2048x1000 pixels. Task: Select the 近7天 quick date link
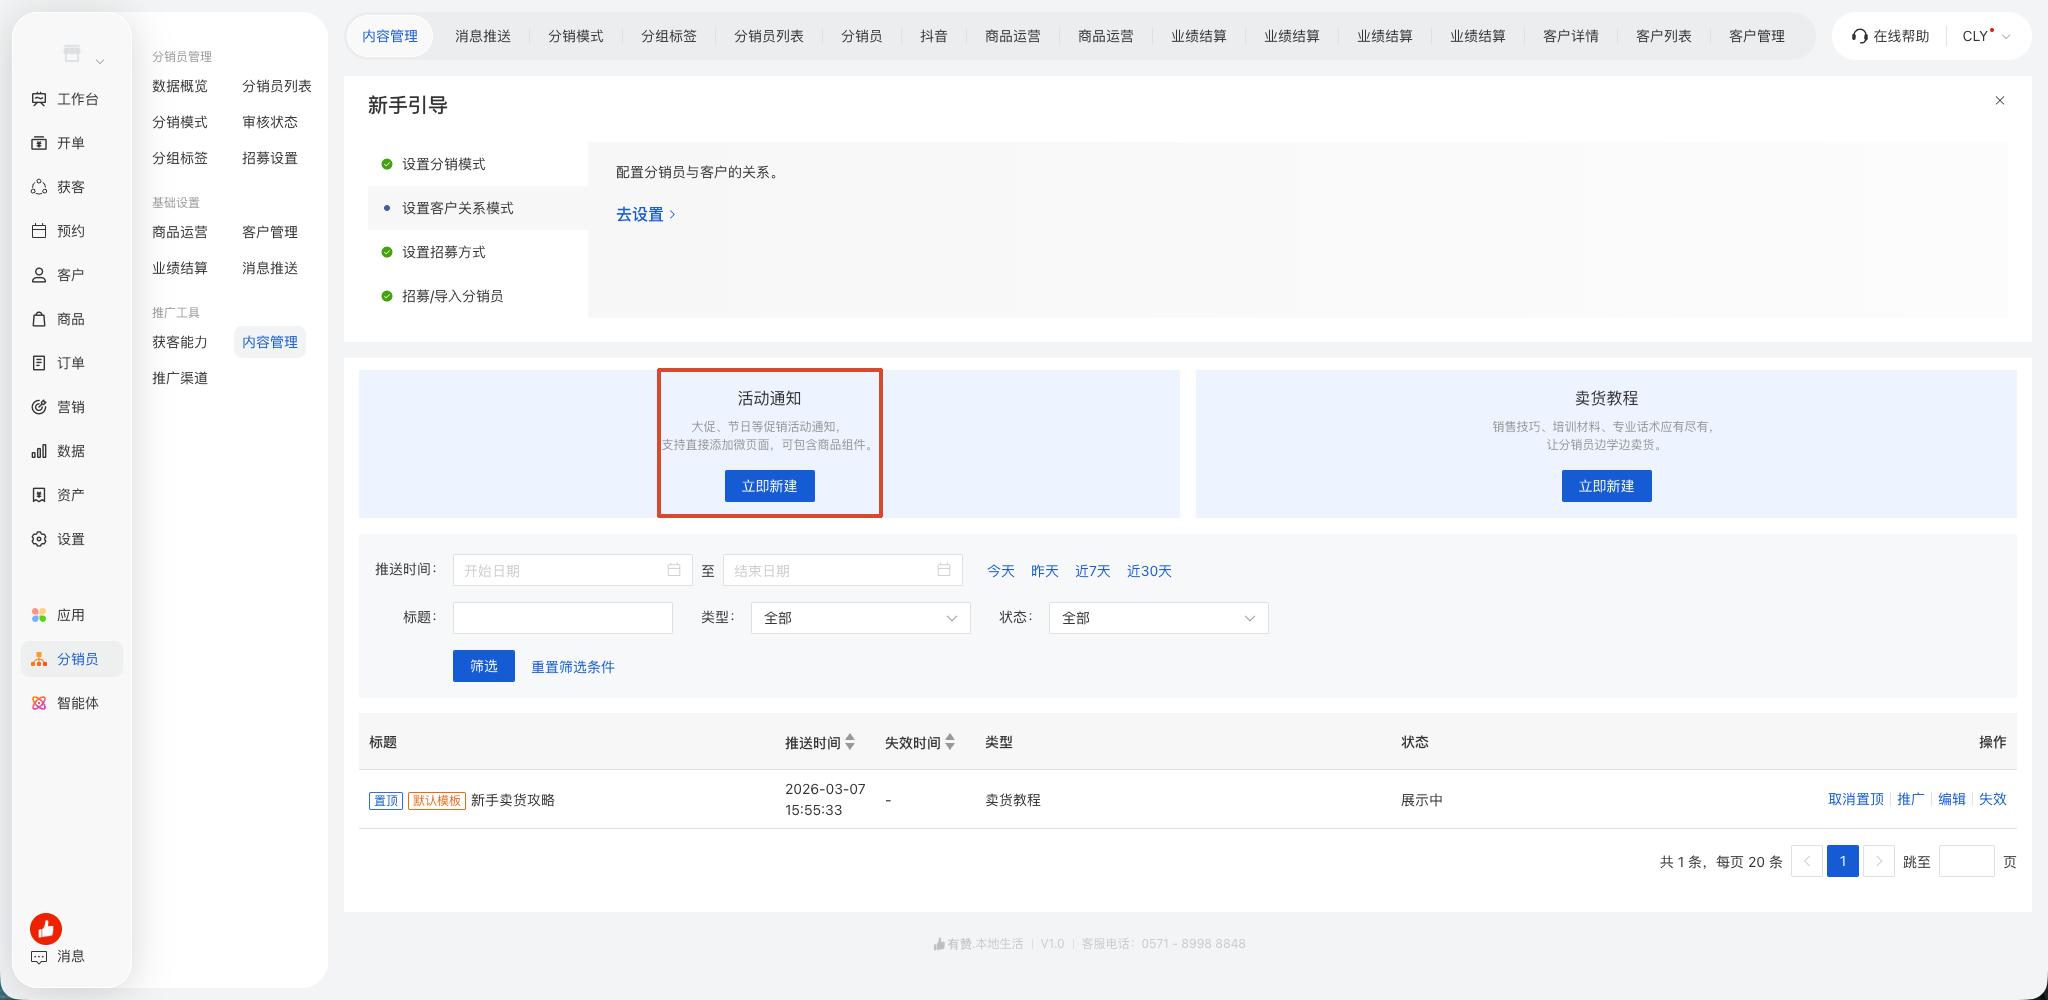pyautogui.click(x=1093, y=571)
